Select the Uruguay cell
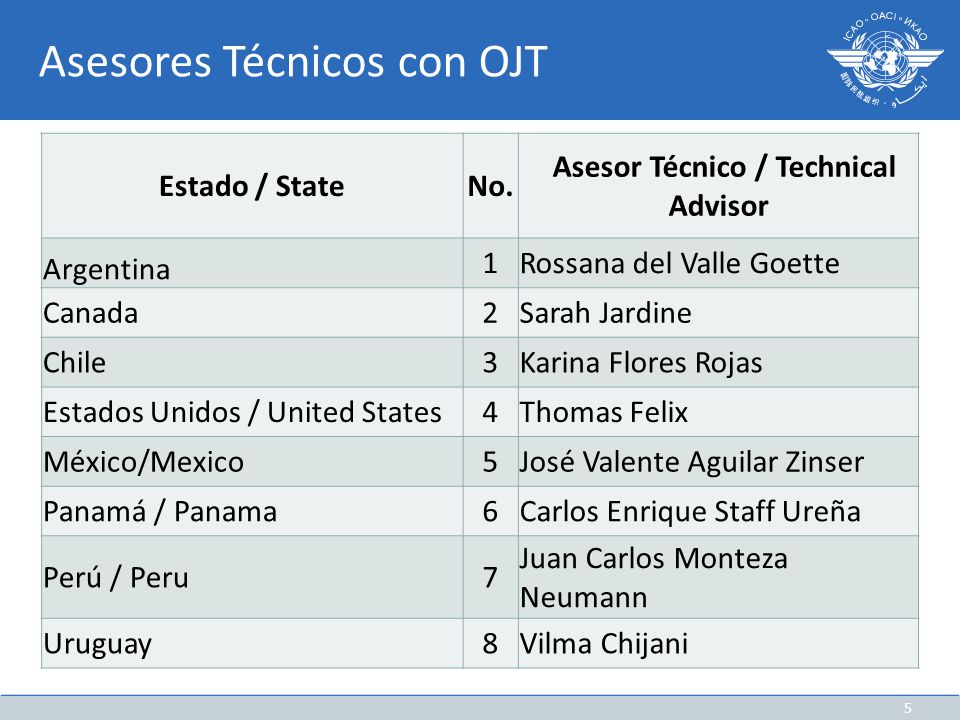The height and width of the screenshot is (720, 960). click(x=252, y=643)
